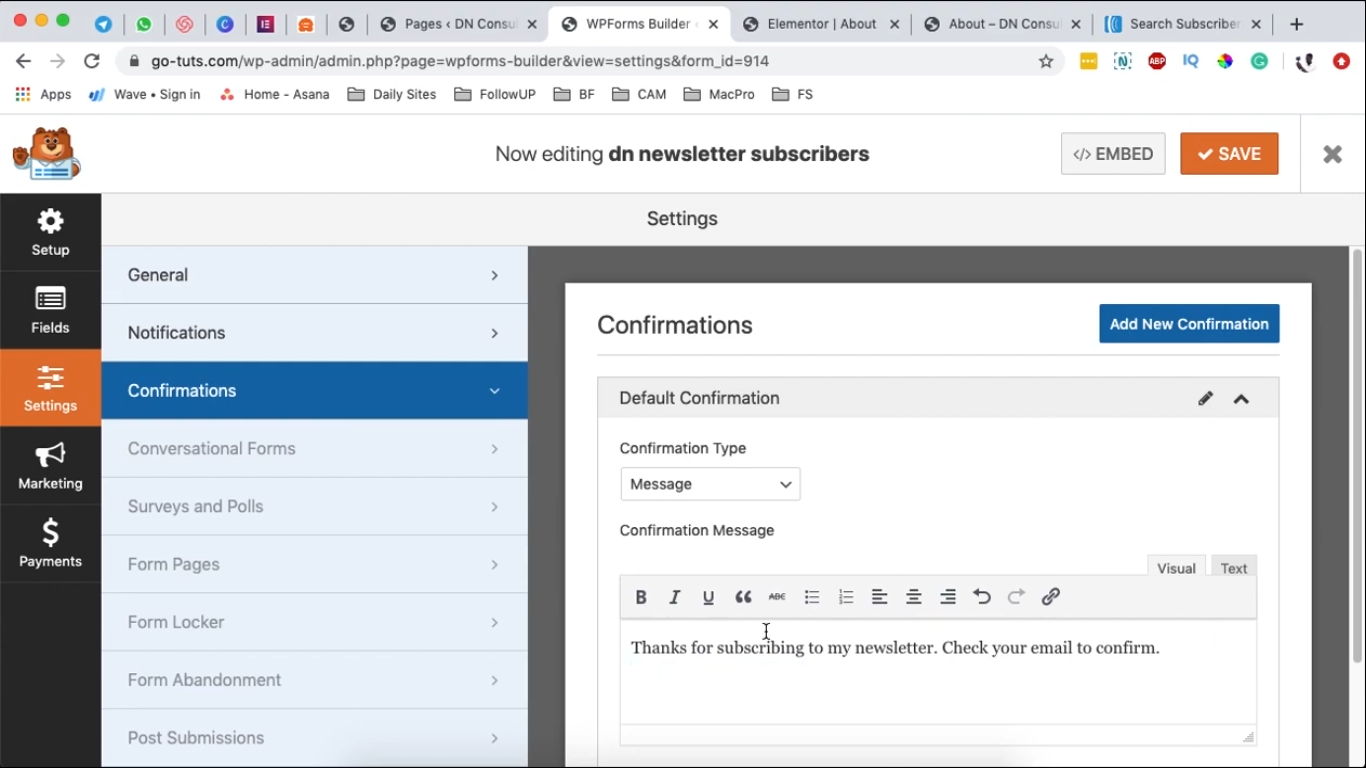Switch to the Text editor tab
Screen dimensions: 1366x768
(x=1234, y=568)
